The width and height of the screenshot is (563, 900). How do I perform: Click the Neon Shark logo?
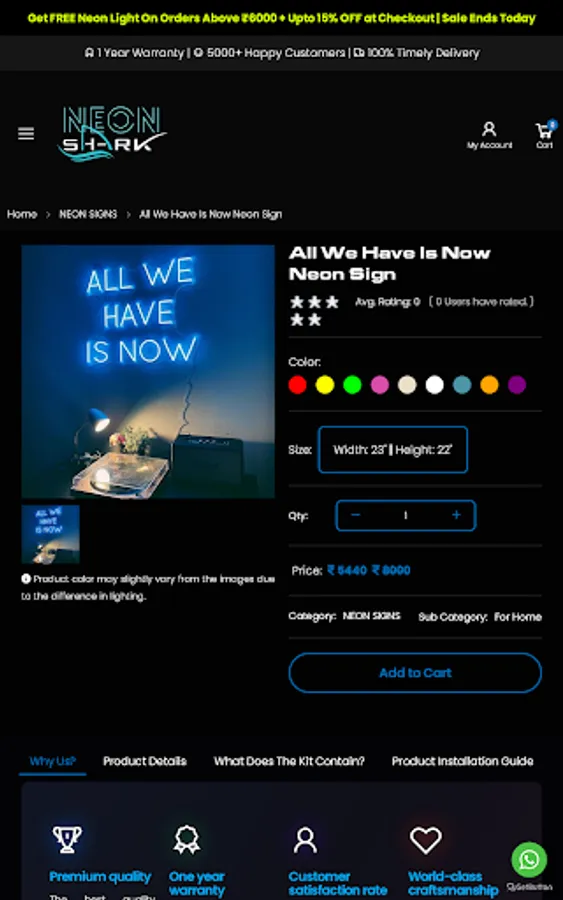coord(112,133)
